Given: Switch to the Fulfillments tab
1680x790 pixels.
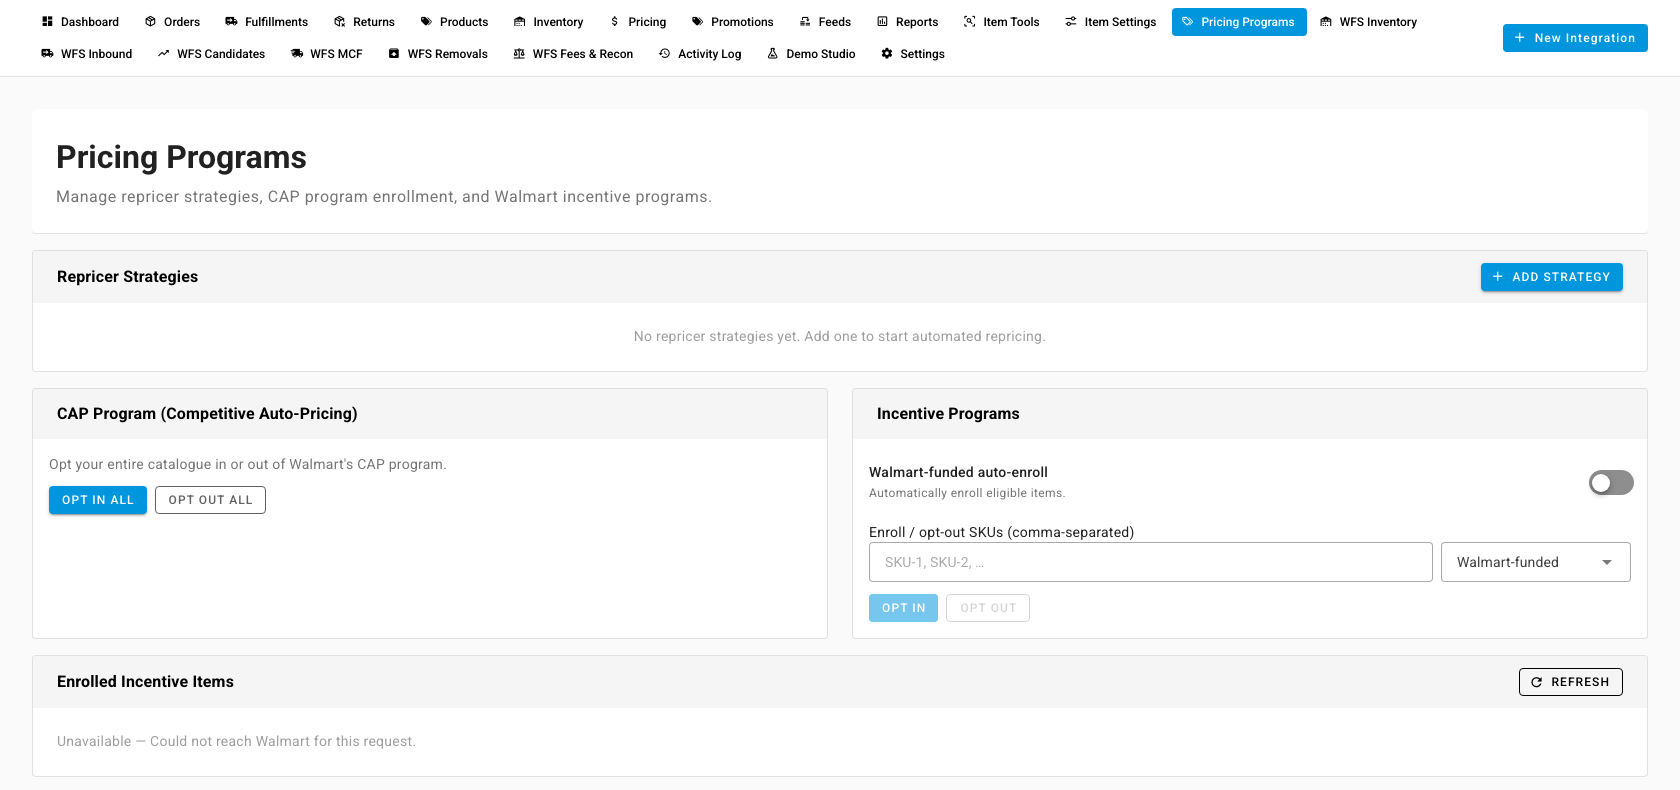Looking at the screenshot, I should click(266, 21).
